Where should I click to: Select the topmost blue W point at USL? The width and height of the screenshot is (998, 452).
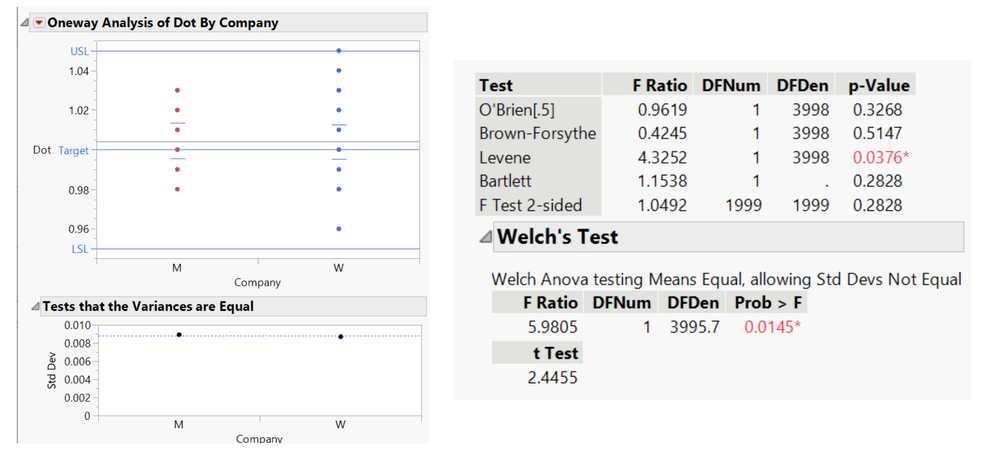click(339, 50)
